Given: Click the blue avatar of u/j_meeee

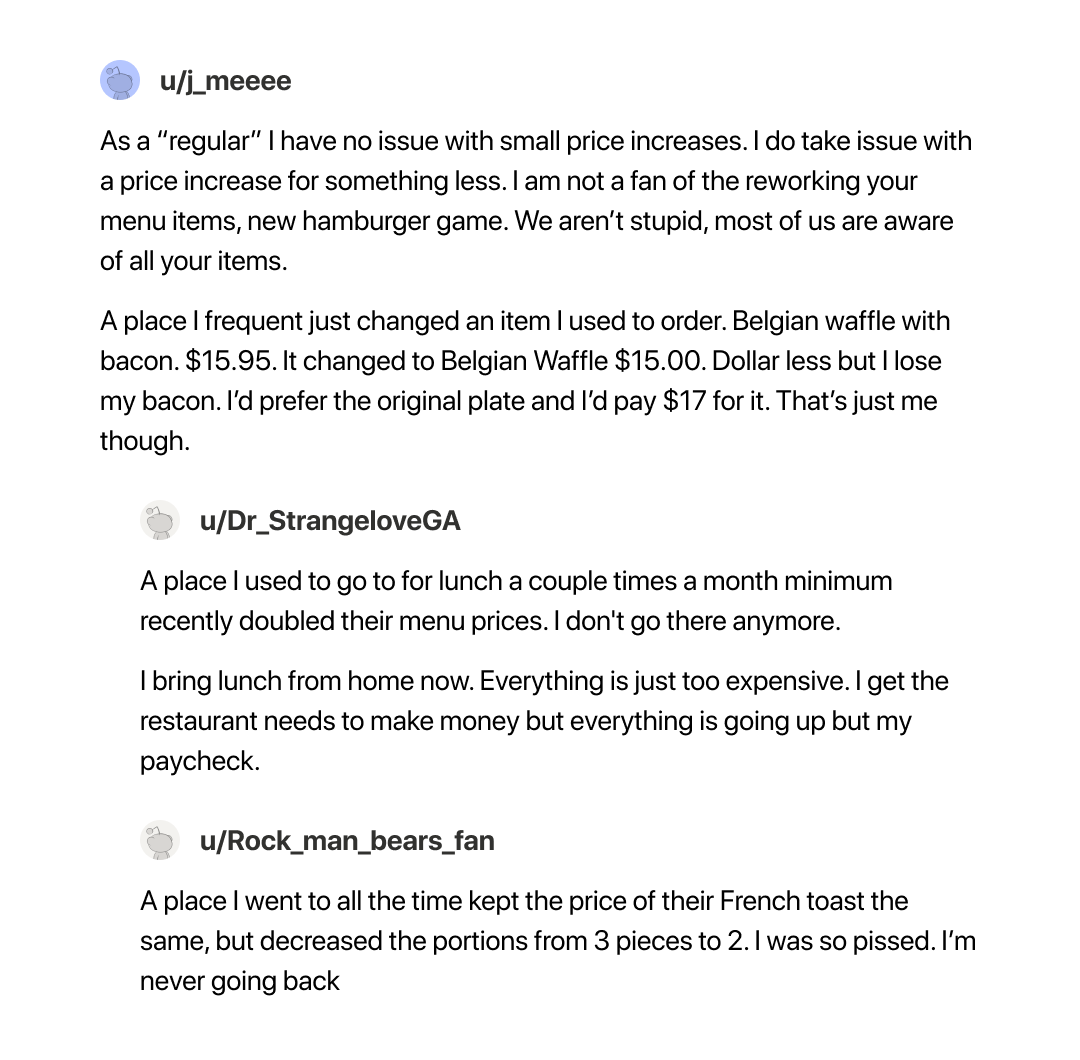Looking at the screenshot, I should 120,80.
